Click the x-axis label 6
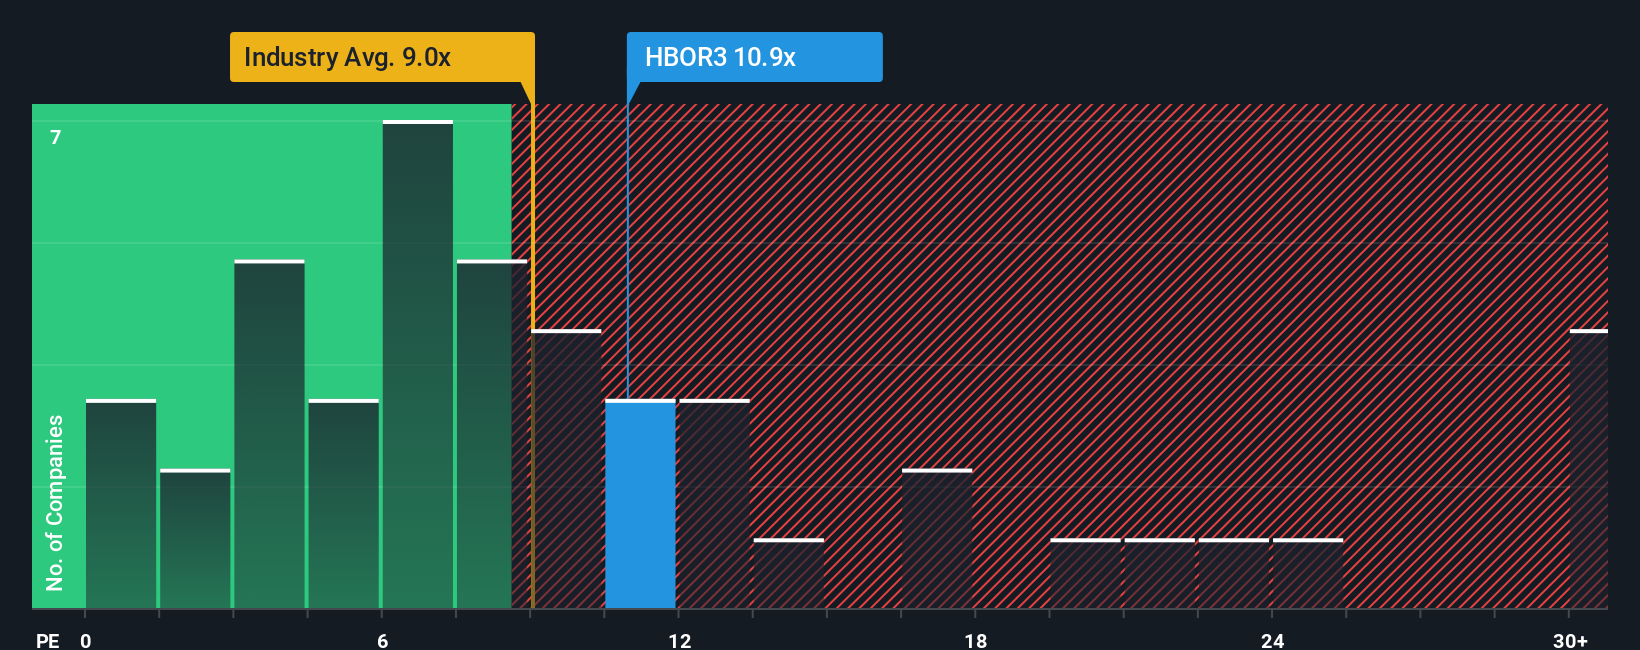Image resolution: width=1640 pixels, height=650 pixels. 383,640
